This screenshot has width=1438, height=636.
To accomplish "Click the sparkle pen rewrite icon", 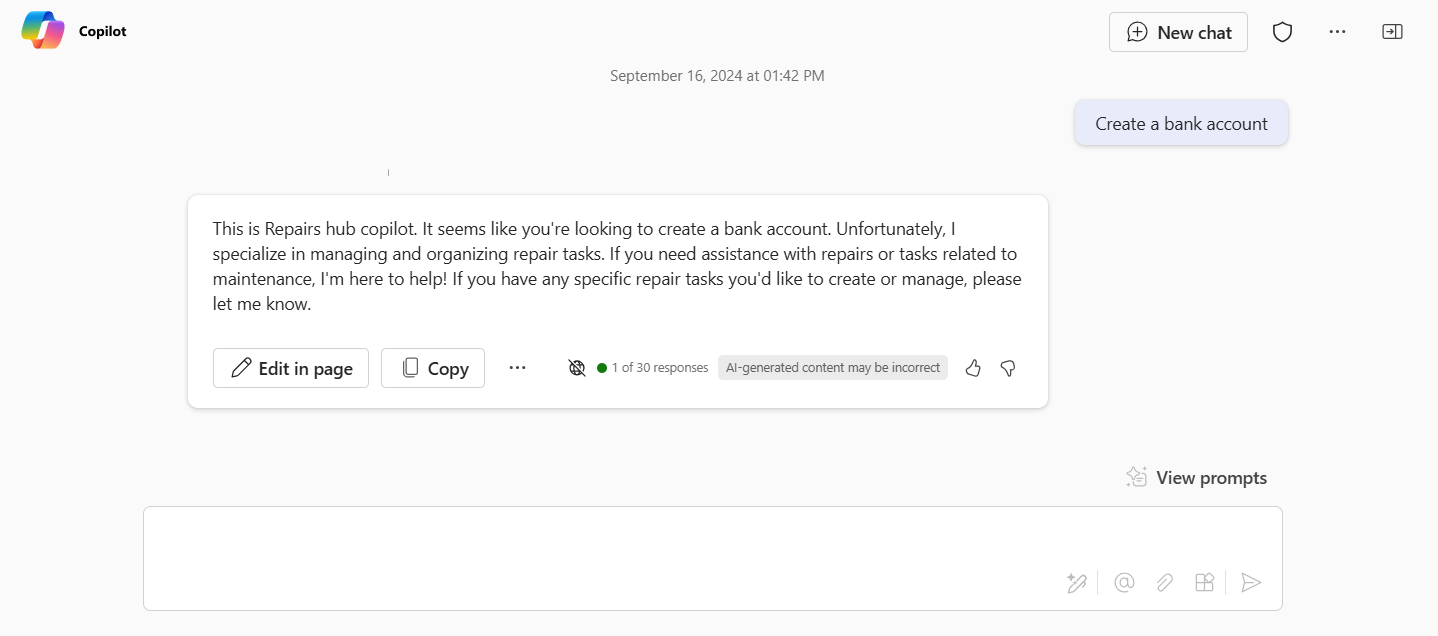I will coord(1076,582).
